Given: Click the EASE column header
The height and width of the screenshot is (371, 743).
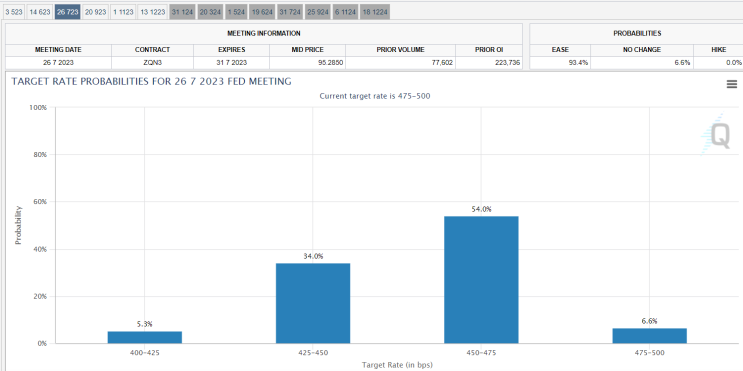Looking at the screenshot, I should pyautogui.click(x=560, y=49).
